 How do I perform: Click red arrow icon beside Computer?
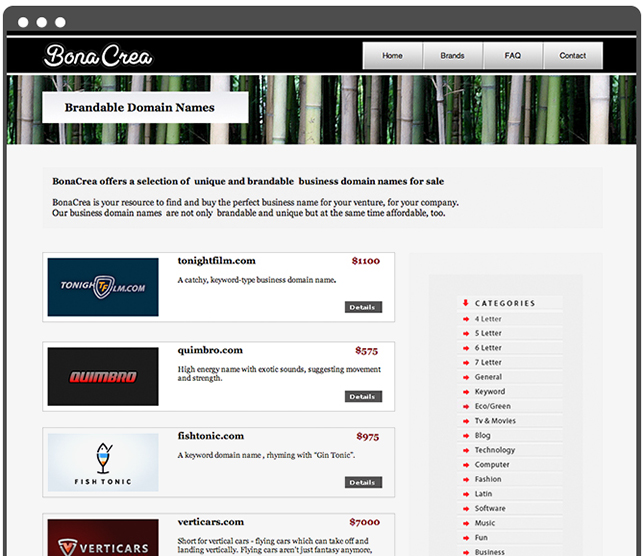[466, 465]
